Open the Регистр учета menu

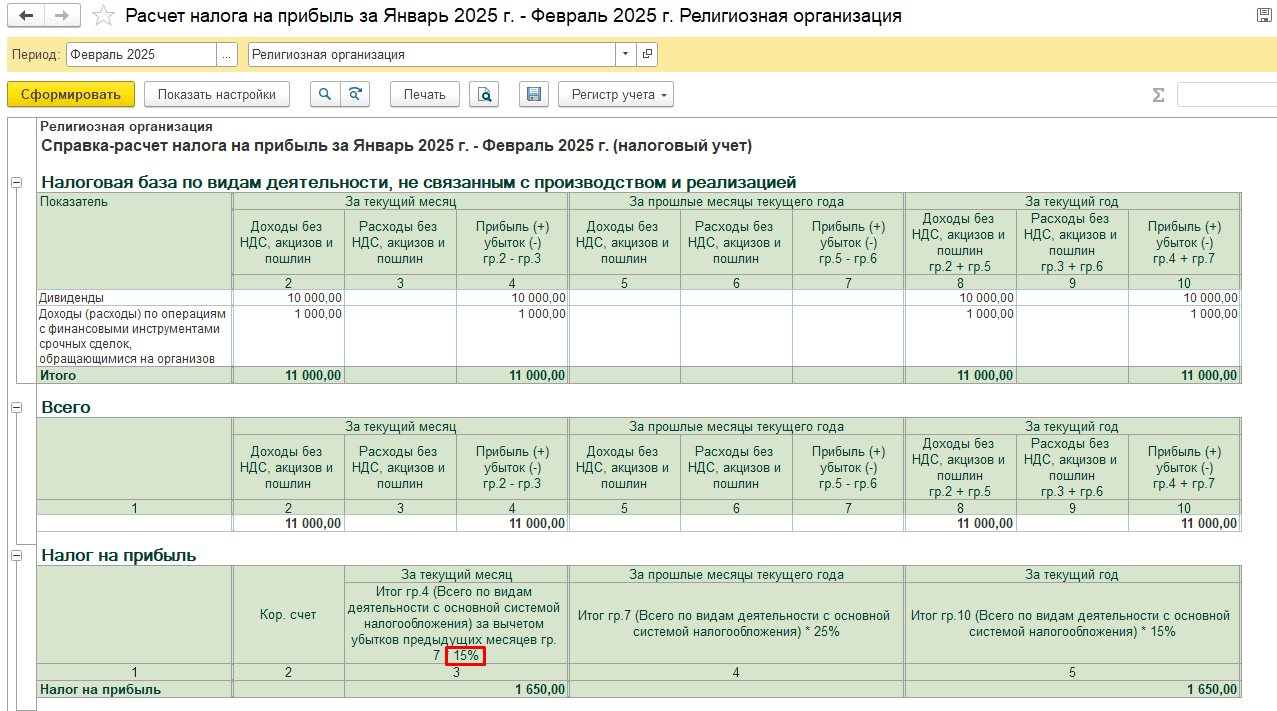point(616,94)
